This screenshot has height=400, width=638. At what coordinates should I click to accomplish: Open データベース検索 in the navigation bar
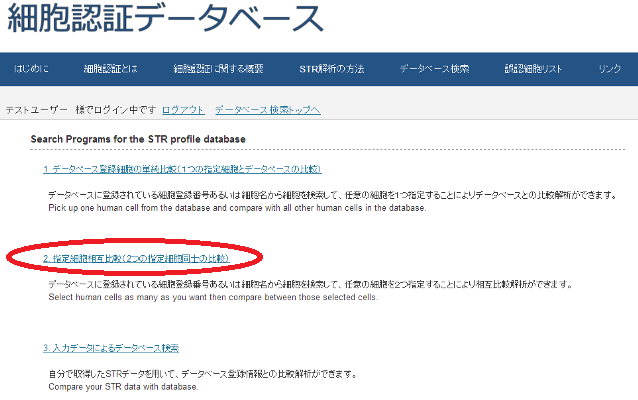tap(434, 69)
